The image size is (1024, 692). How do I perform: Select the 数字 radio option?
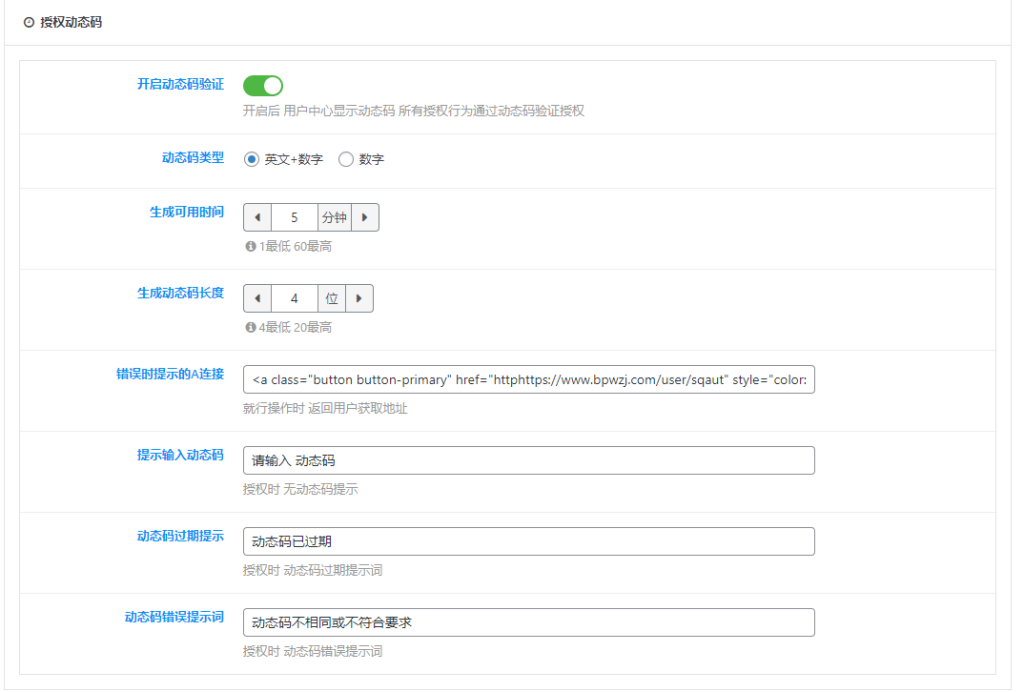[345, 160]
